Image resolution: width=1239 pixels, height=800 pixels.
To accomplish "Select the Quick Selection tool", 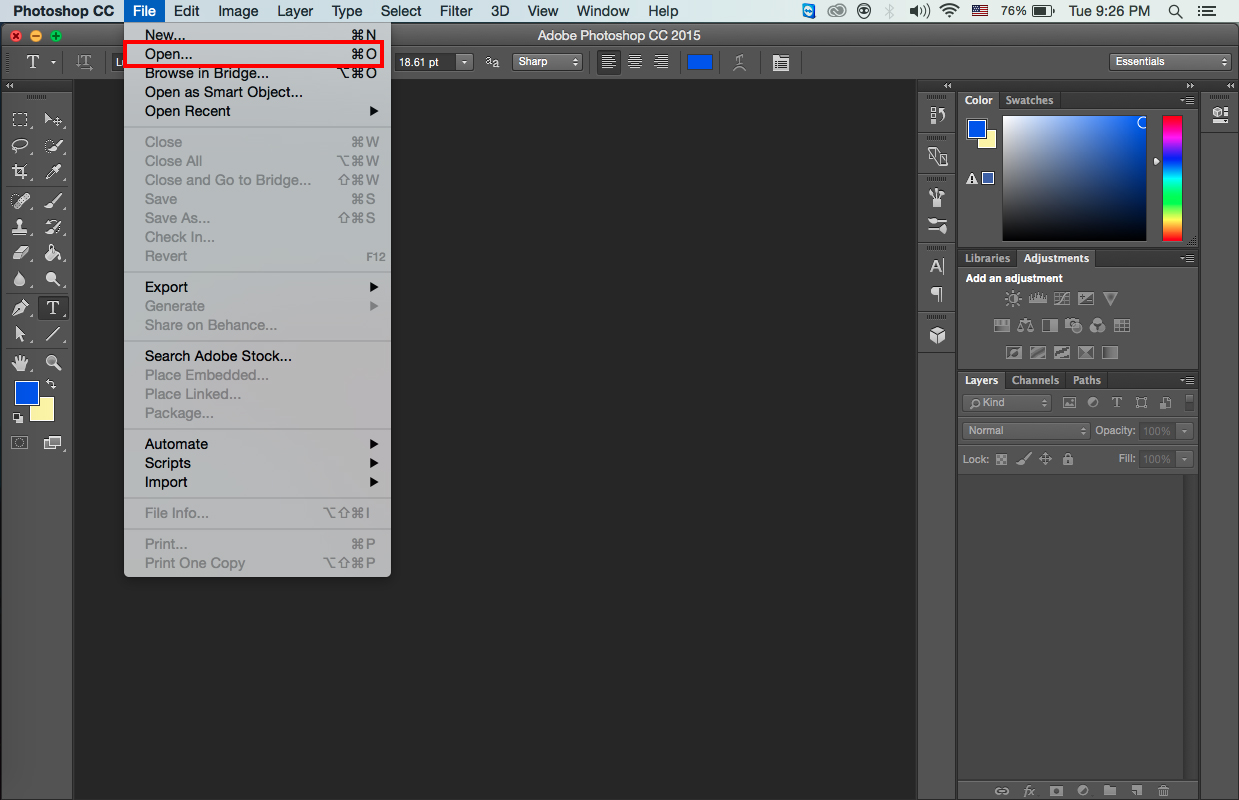I will pos(54,146).
